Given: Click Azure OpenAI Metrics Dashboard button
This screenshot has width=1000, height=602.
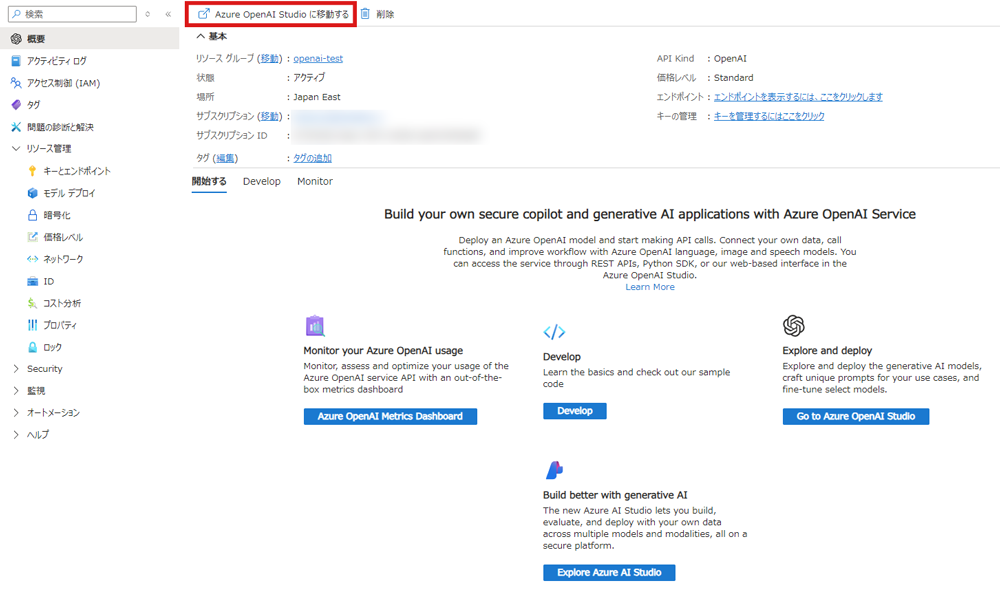Looking at the screenshot, I should point(390,416).
